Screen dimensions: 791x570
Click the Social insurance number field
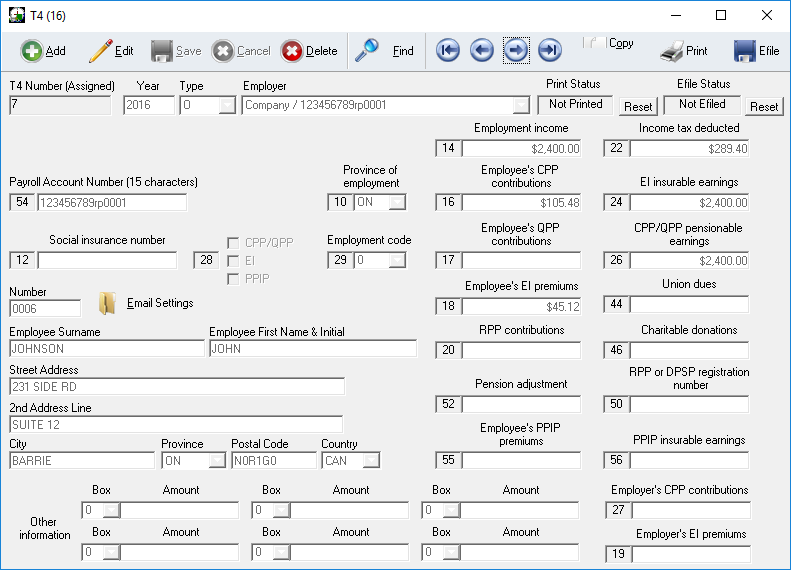tap(107, 260)
